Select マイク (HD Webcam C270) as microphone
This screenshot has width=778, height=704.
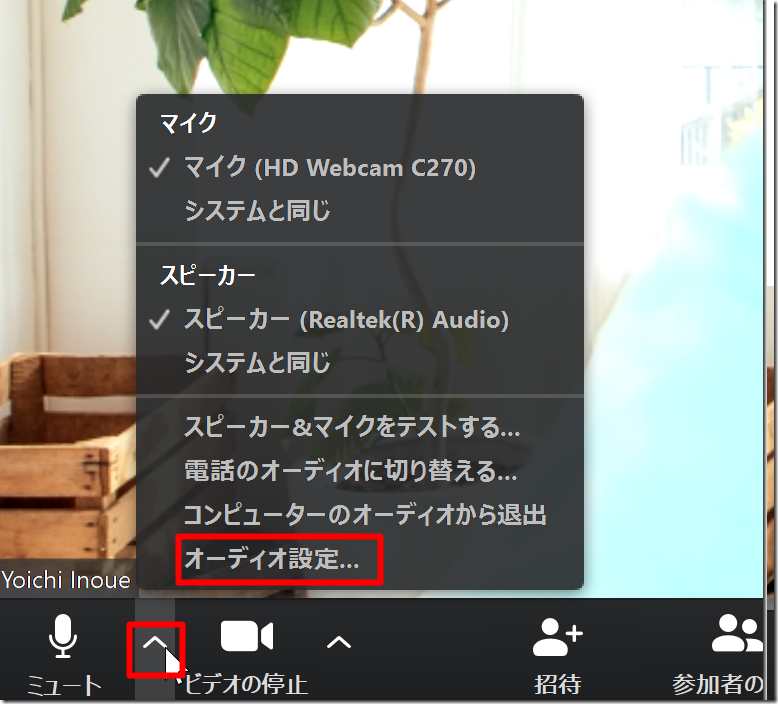click(330, 168)
